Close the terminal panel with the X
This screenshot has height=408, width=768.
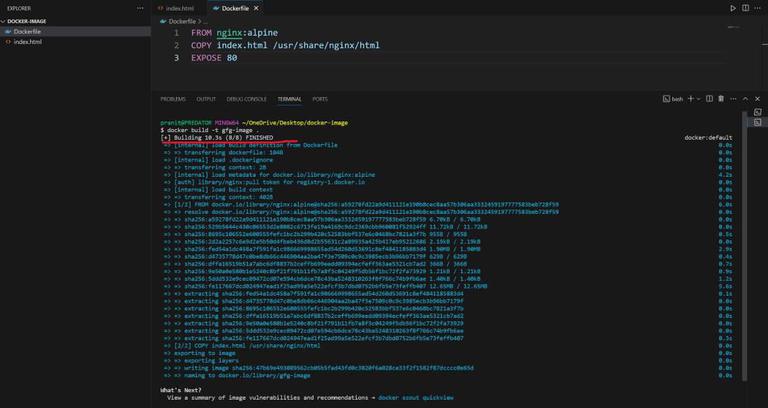(757, 99)
